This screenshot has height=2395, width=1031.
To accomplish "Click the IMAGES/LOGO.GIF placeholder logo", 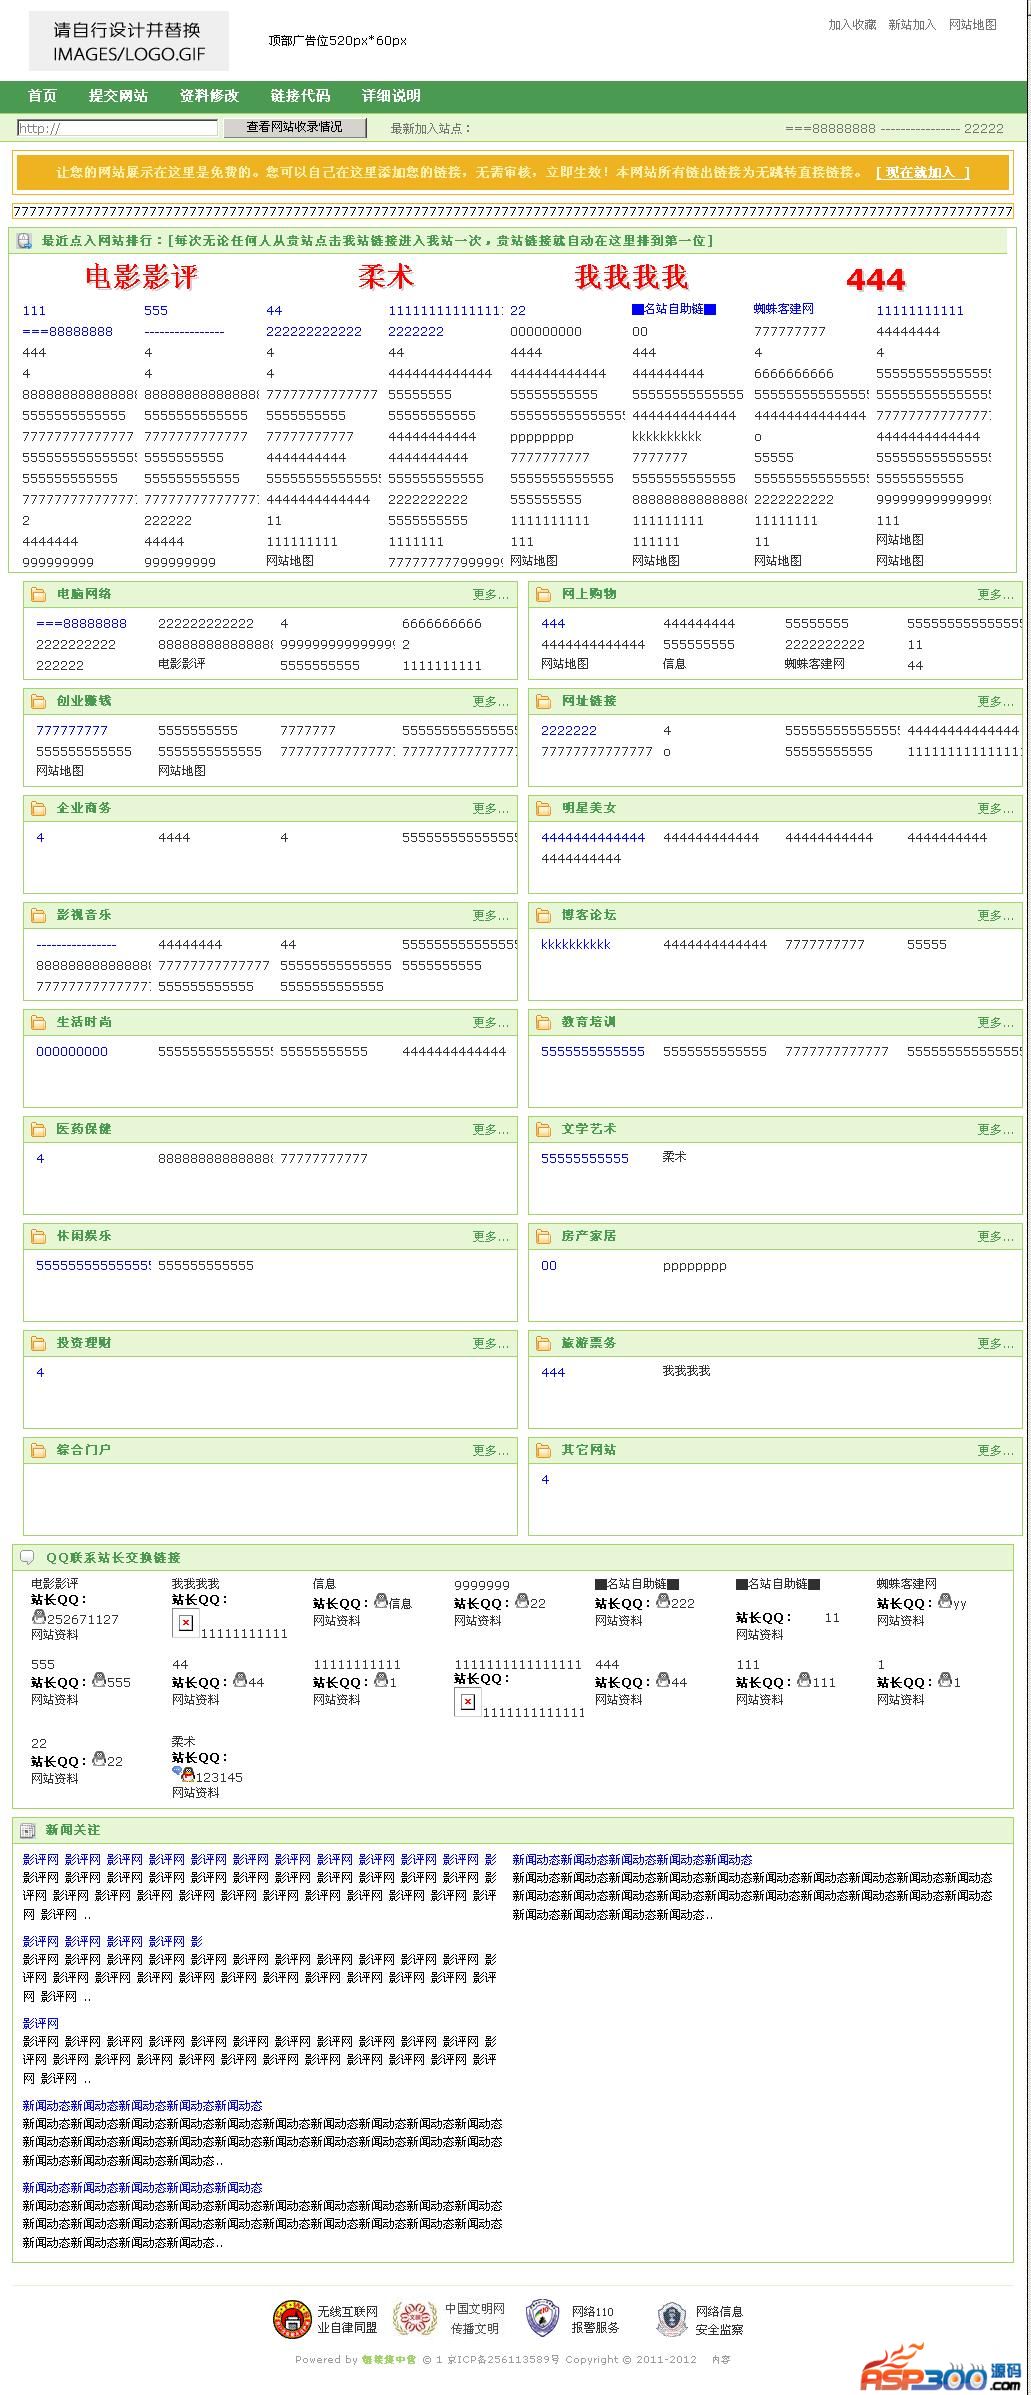I will (128, 41).
